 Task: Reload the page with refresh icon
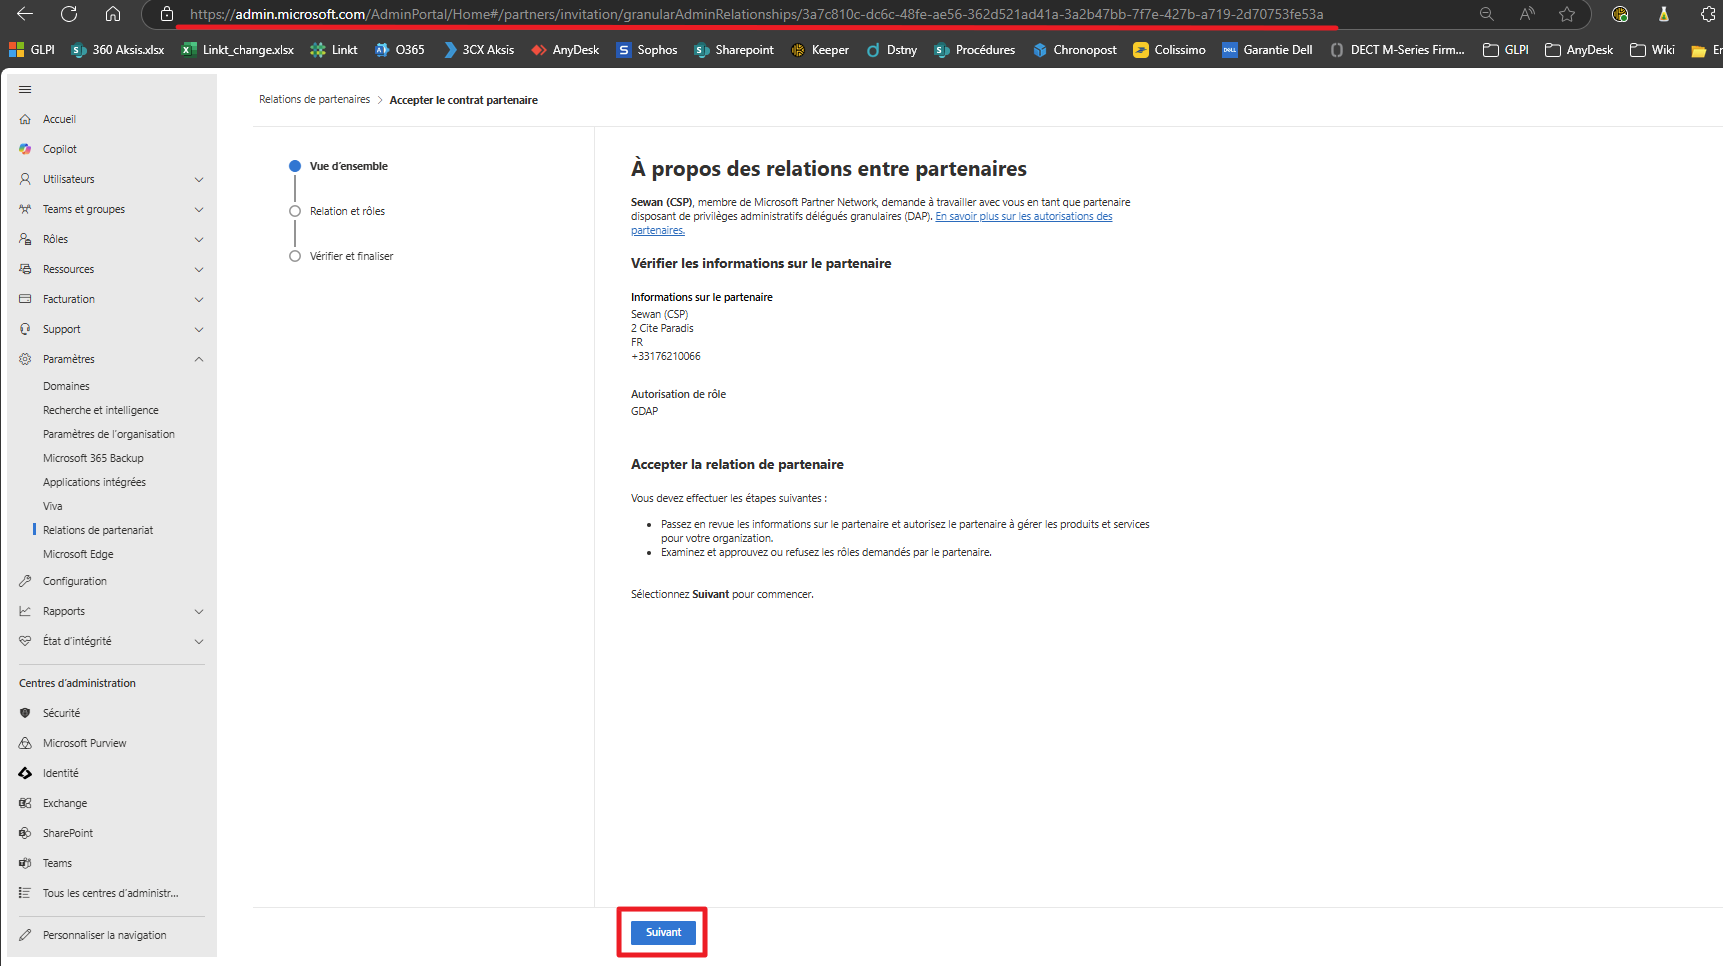69,14
